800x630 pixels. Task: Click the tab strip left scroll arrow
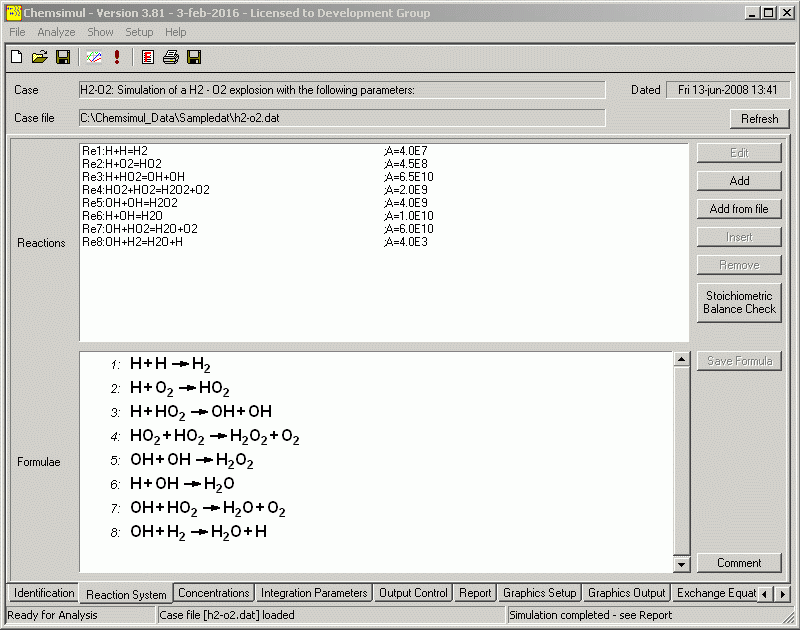[764, 594]
